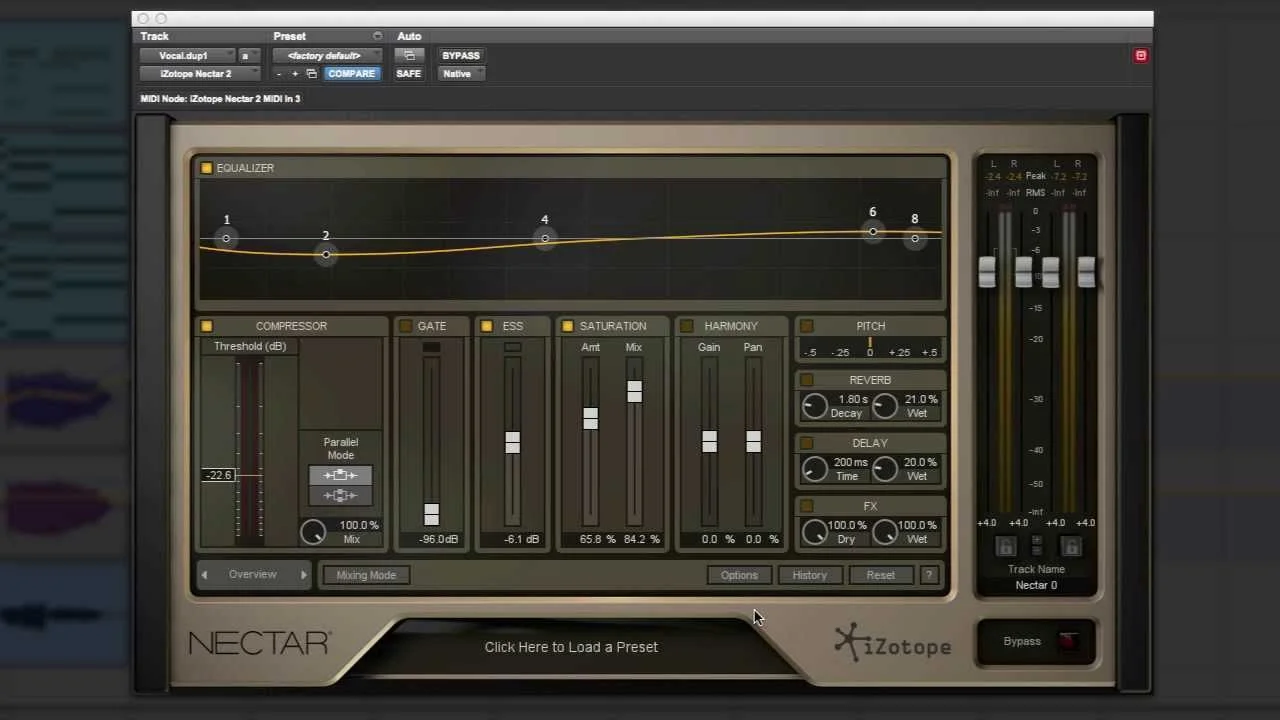Click the red icon in the plugin header
The image size is (1280, 720).
point(1141,55)
